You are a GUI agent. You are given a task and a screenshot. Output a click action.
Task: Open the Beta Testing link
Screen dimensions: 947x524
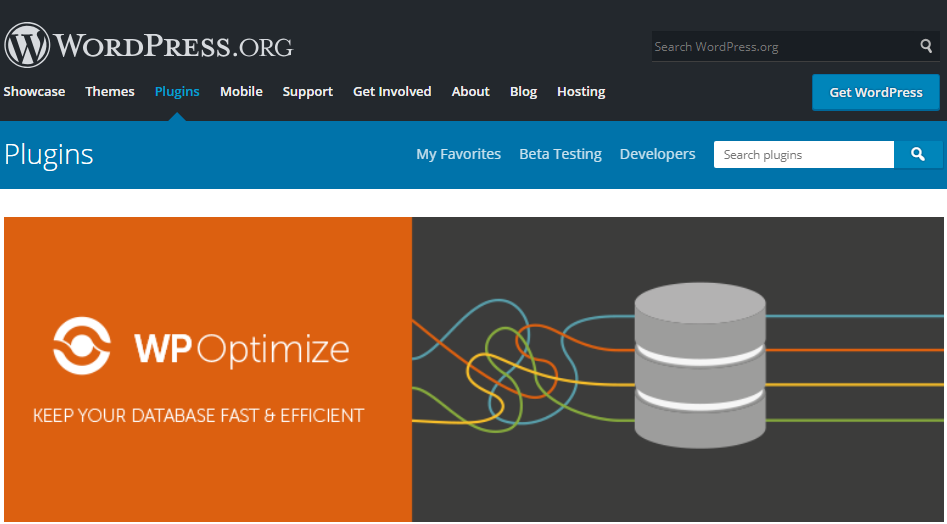coord(560,155)
